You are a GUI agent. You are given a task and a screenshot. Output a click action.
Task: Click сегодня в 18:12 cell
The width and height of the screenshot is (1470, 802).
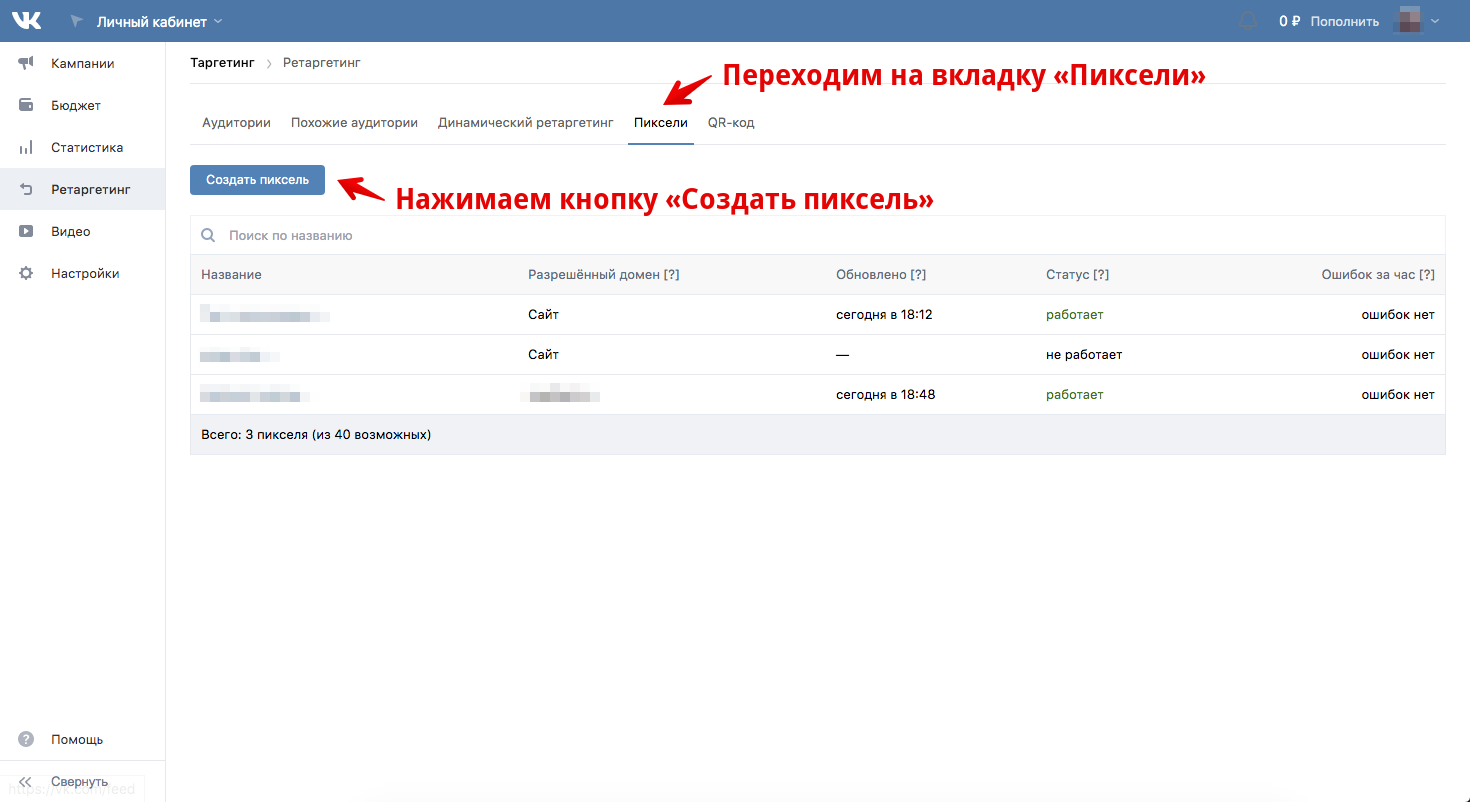point(885,314)
